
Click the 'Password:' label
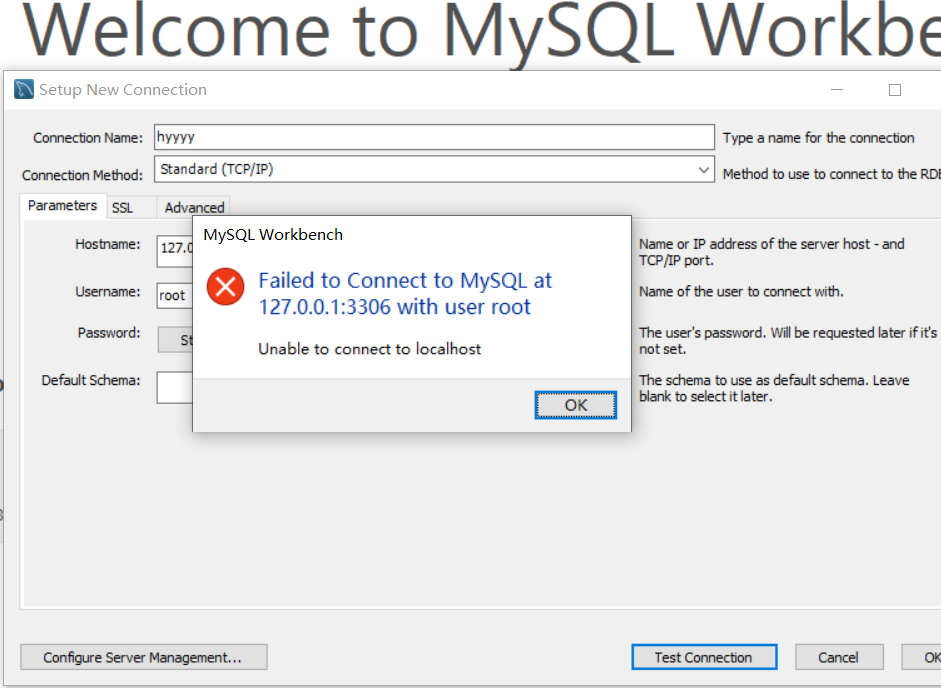[x=109, y=333]
